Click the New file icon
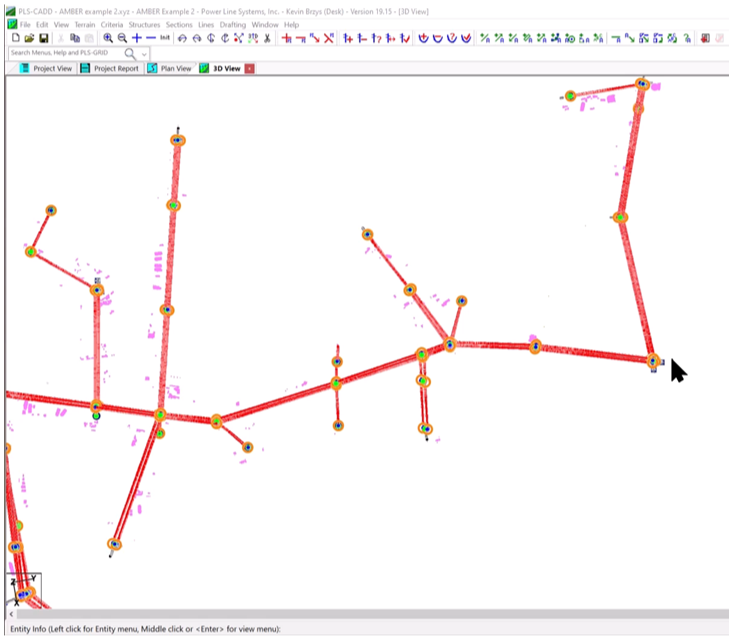 point(15,38)
